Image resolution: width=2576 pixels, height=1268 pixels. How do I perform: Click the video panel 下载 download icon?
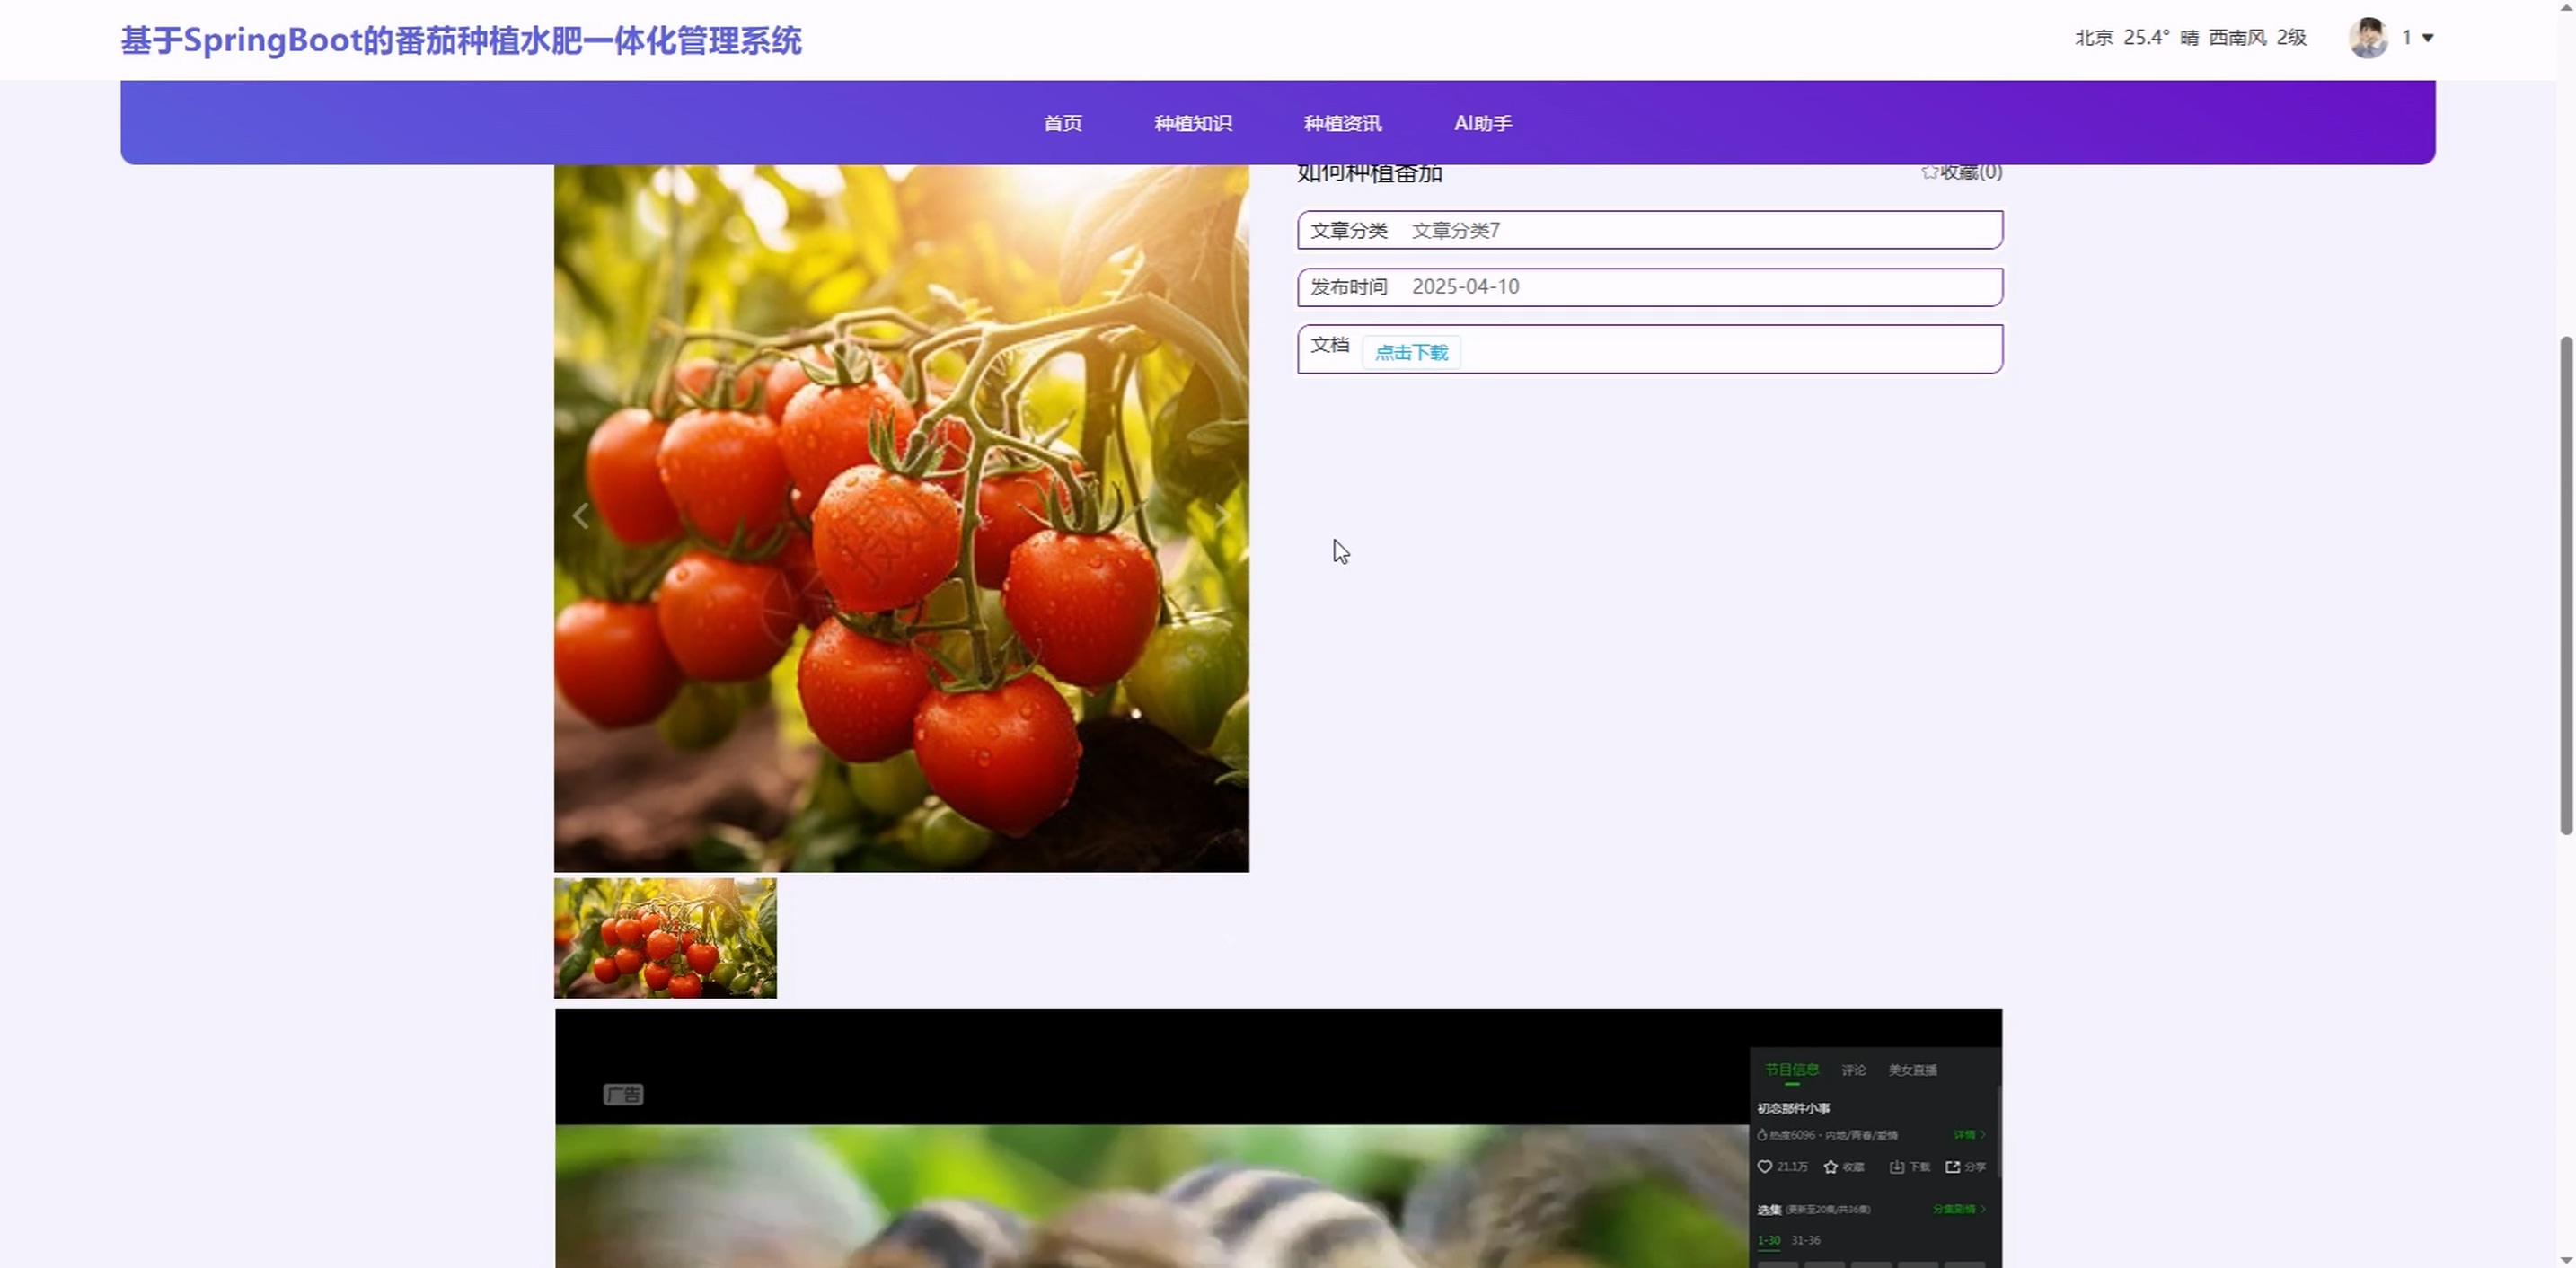pyautogui.click(x=1896, y=1166)
